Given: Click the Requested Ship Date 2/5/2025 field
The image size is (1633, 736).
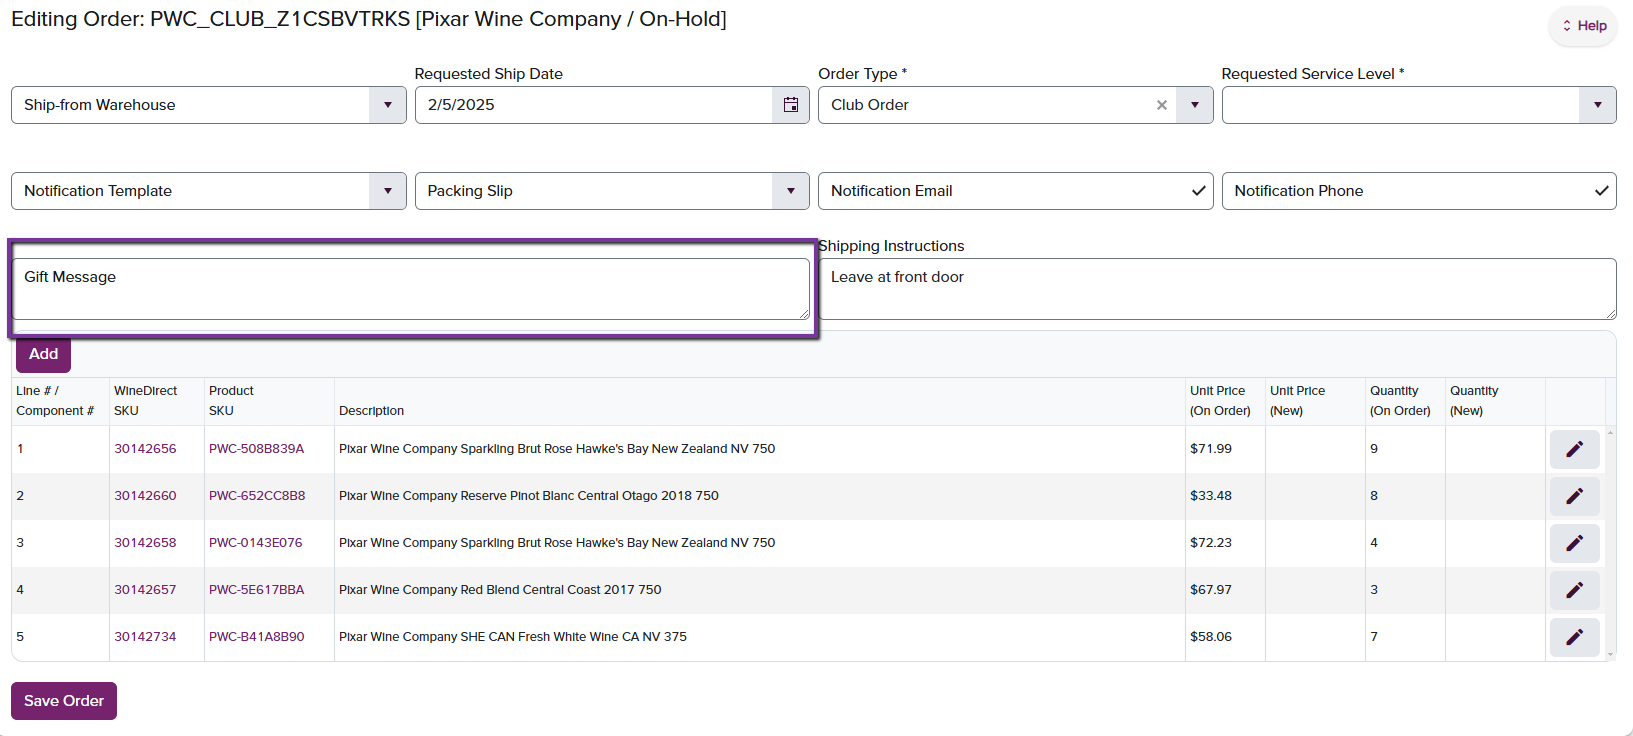Looking at the screenshot, I should pos(594,105).
